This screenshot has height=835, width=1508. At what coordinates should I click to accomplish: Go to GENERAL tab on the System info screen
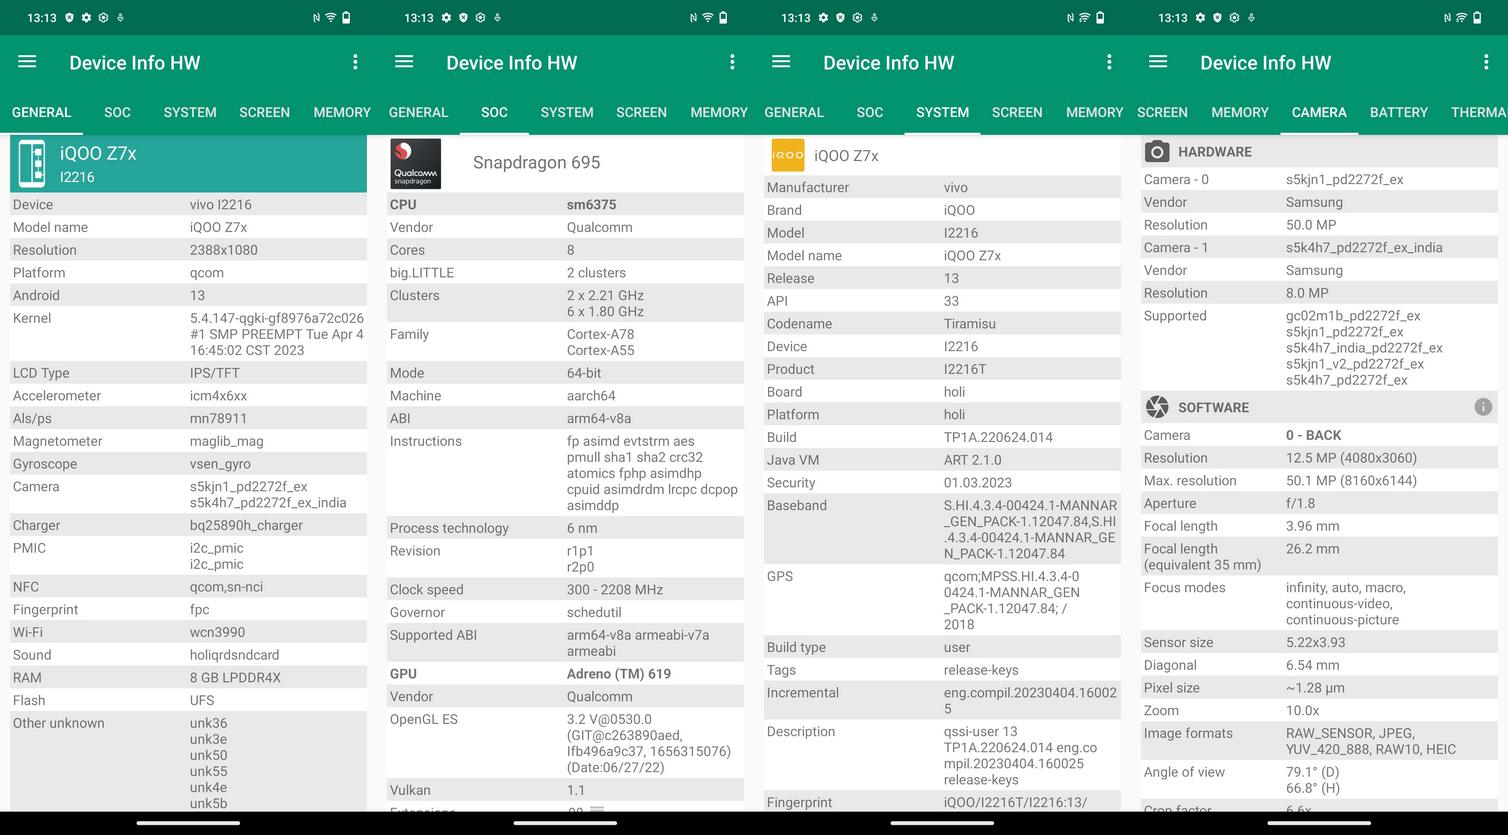pos(794,112)
